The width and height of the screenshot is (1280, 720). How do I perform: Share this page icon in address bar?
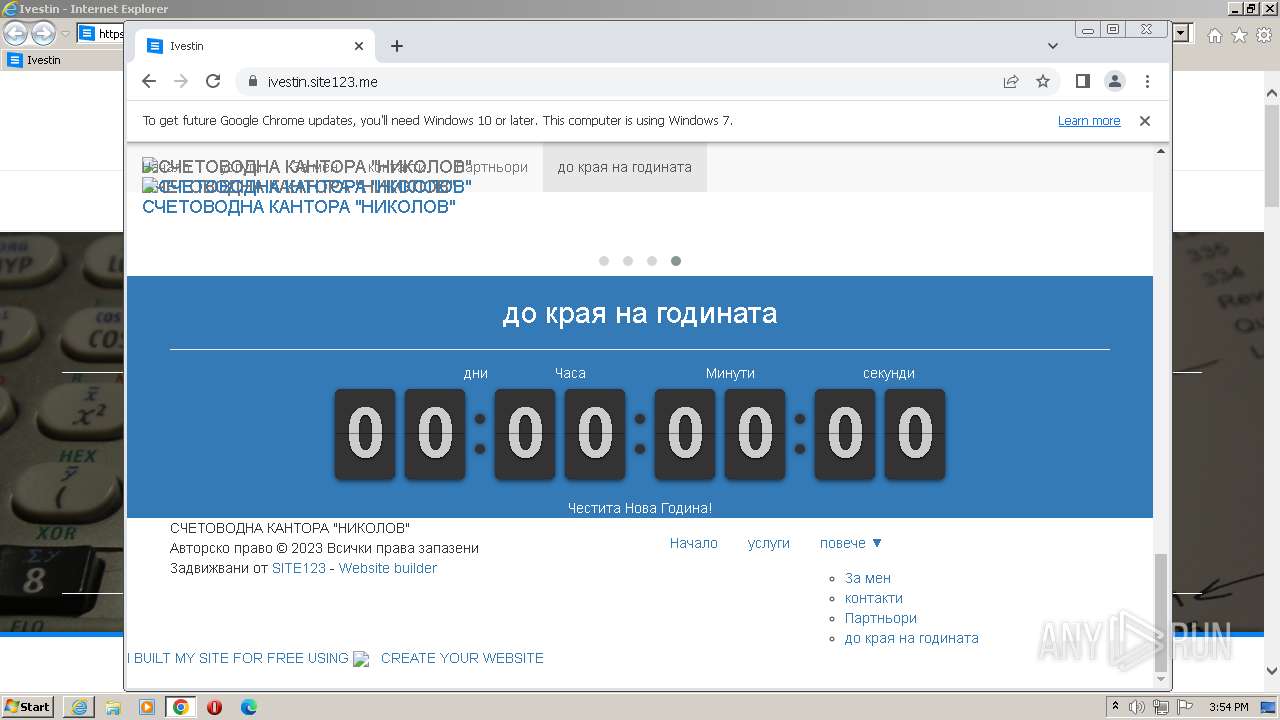[1011, 82]
